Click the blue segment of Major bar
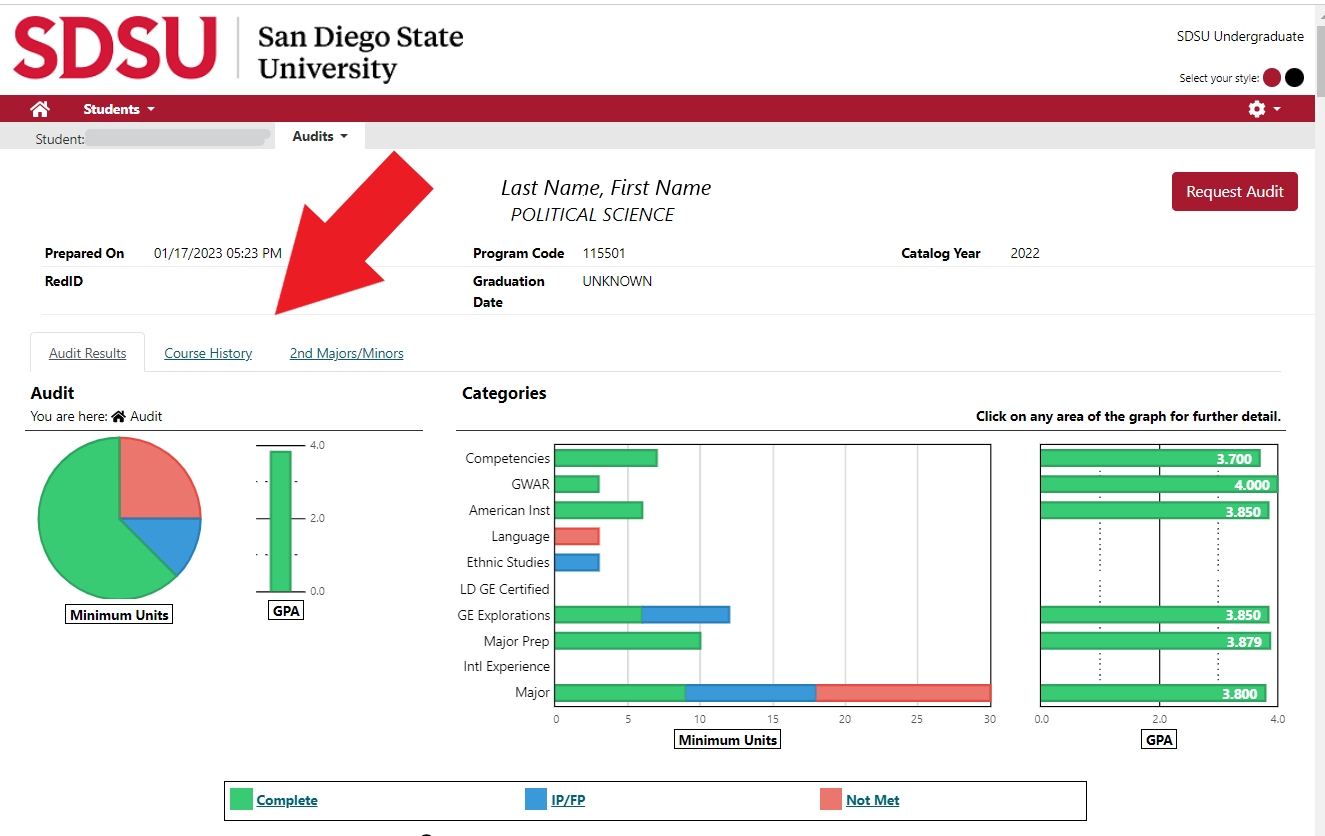 click(x=751, y=693)
